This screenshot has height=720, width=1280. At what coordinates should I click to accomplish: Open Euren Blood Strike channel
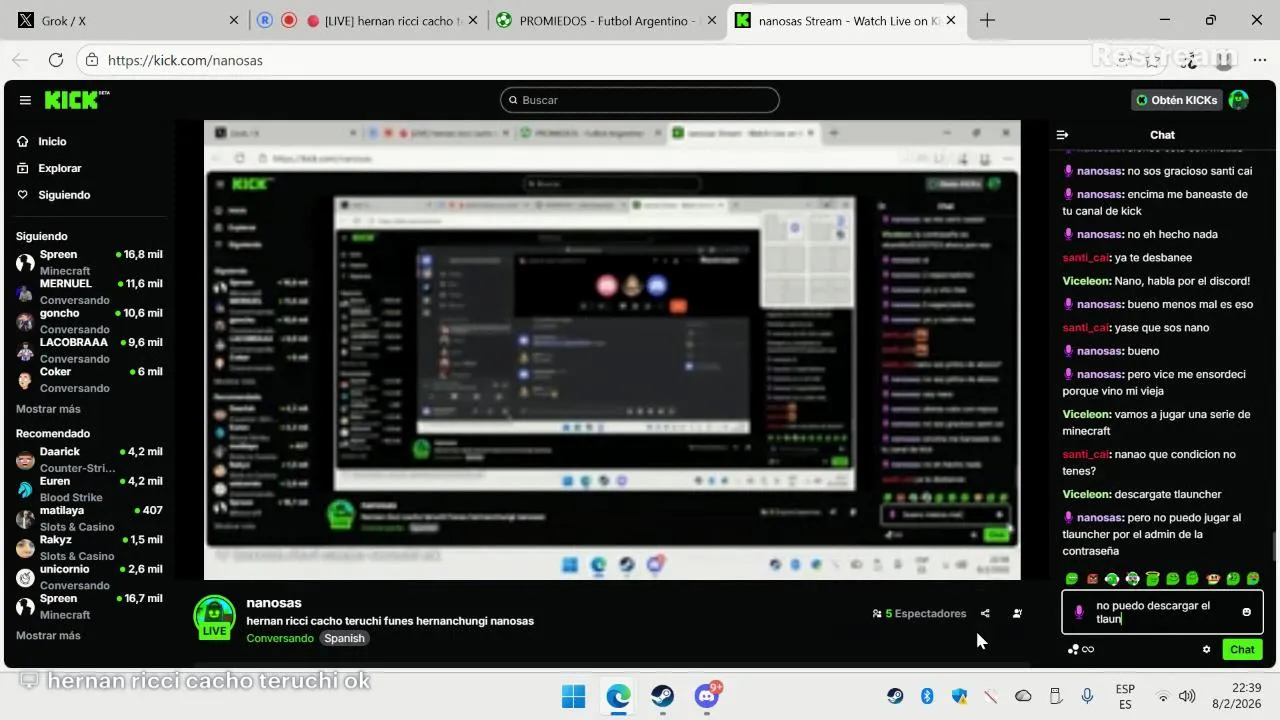tap(89, 489)
